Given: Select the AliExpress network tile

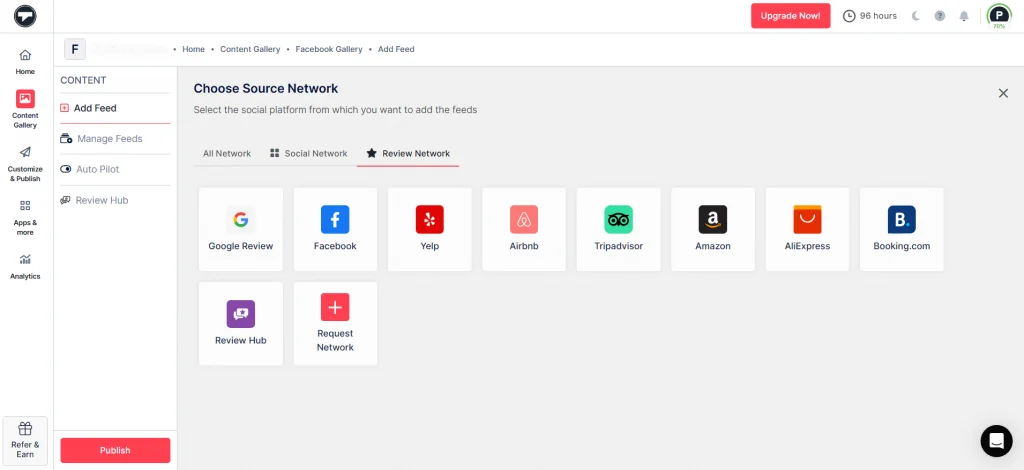Looking at the screenshot, I should coord(807,229).
